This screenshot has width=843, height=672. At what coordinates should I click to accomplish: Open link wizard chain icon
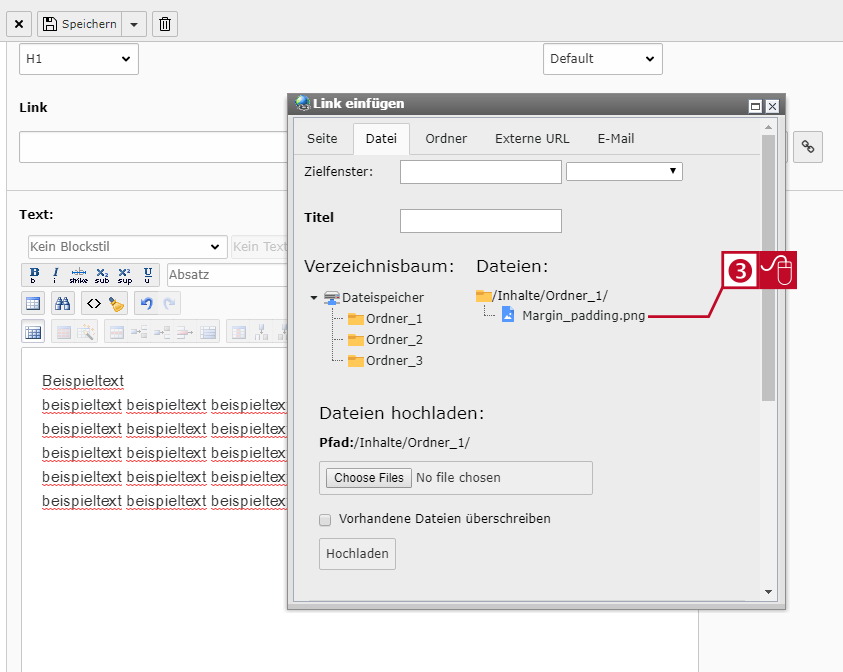pos(808,147)
